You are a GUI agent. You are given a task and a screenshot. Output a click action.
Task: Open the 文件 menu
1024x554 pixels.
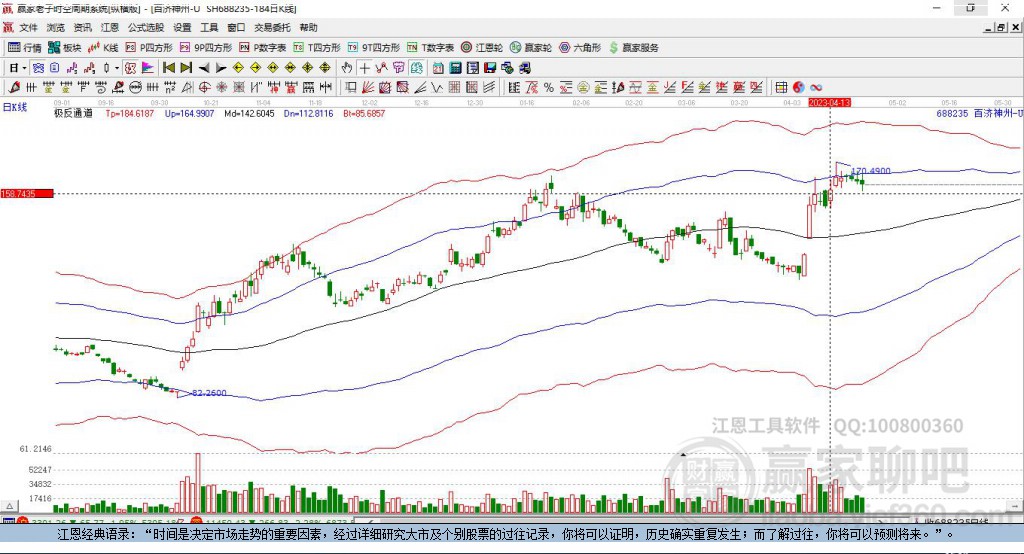[28, 27]
